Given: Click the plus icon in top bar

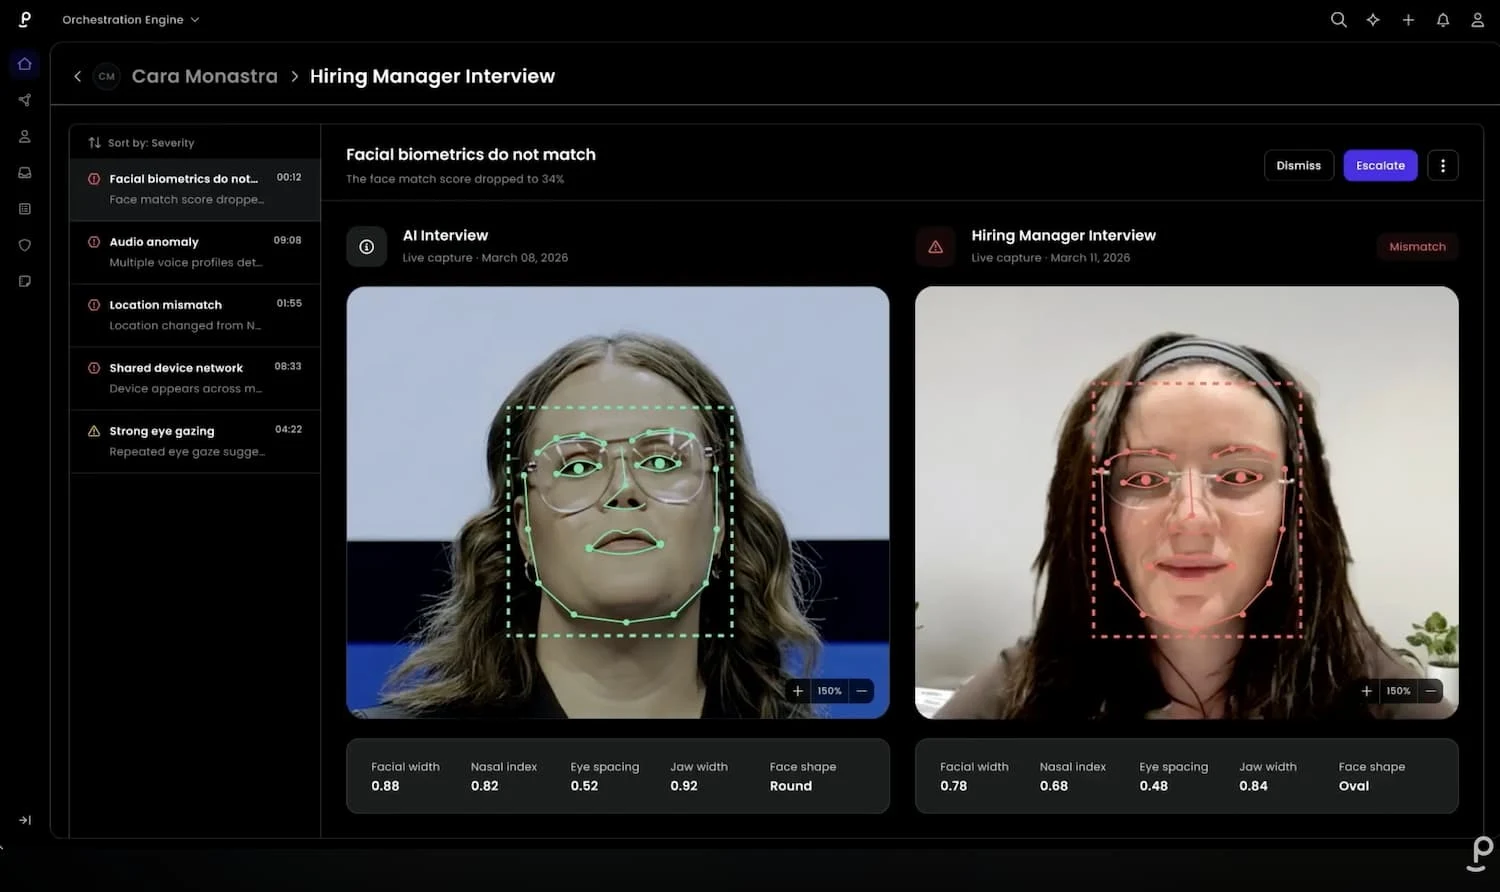Looking at the screenshot, I should (1408, 20).
